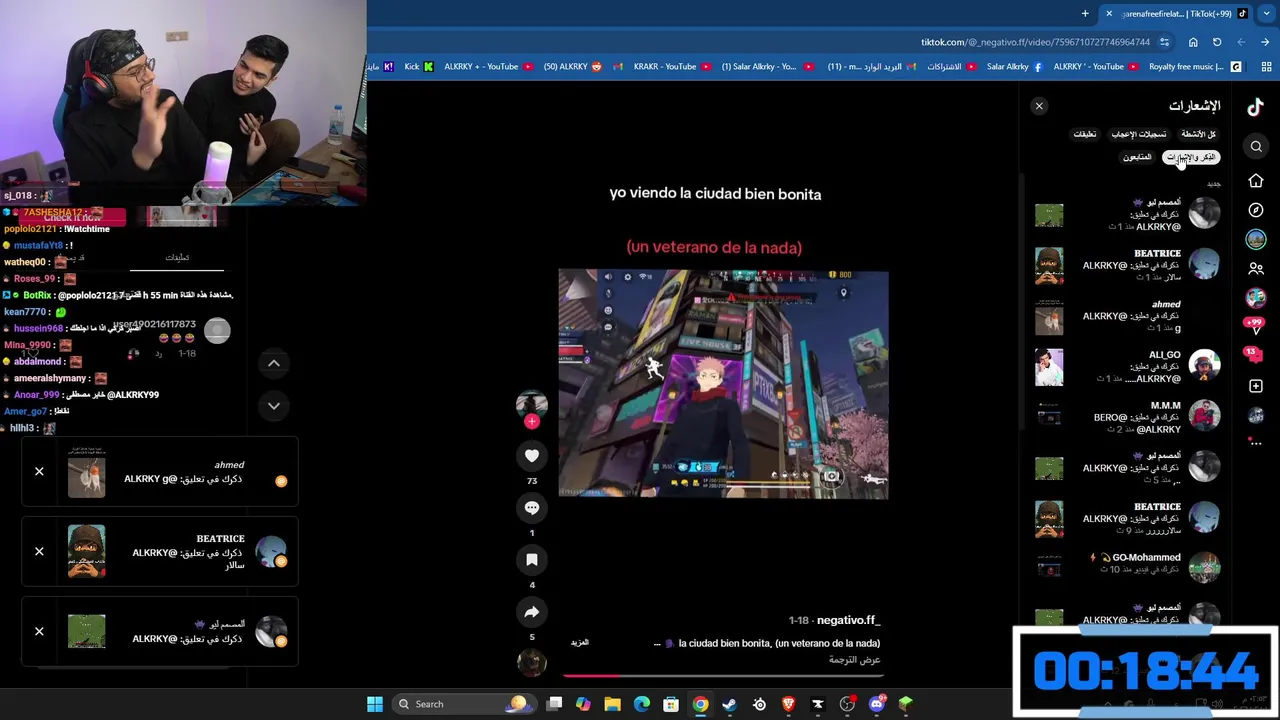Open the Windows Start menu
Viewport: 1280px width, 720px height.
pos(375,704)
